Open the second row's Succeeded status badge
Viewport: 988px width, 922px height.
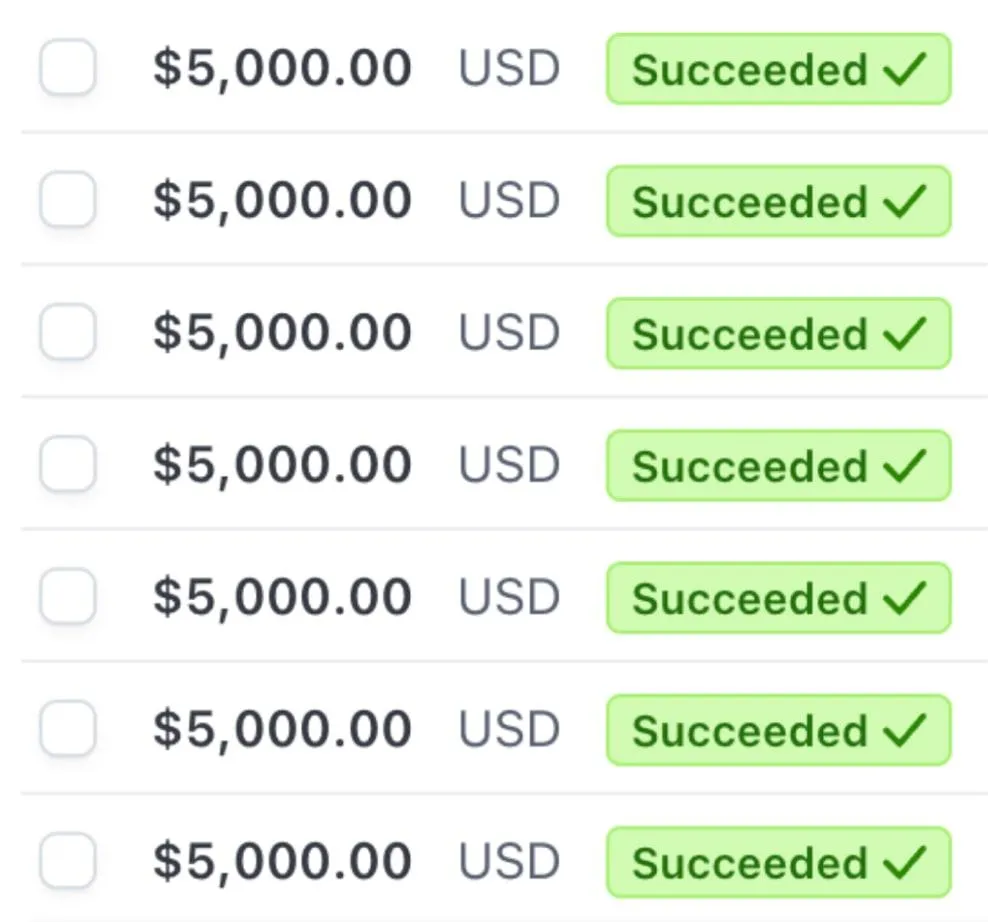tap(778, 201)
